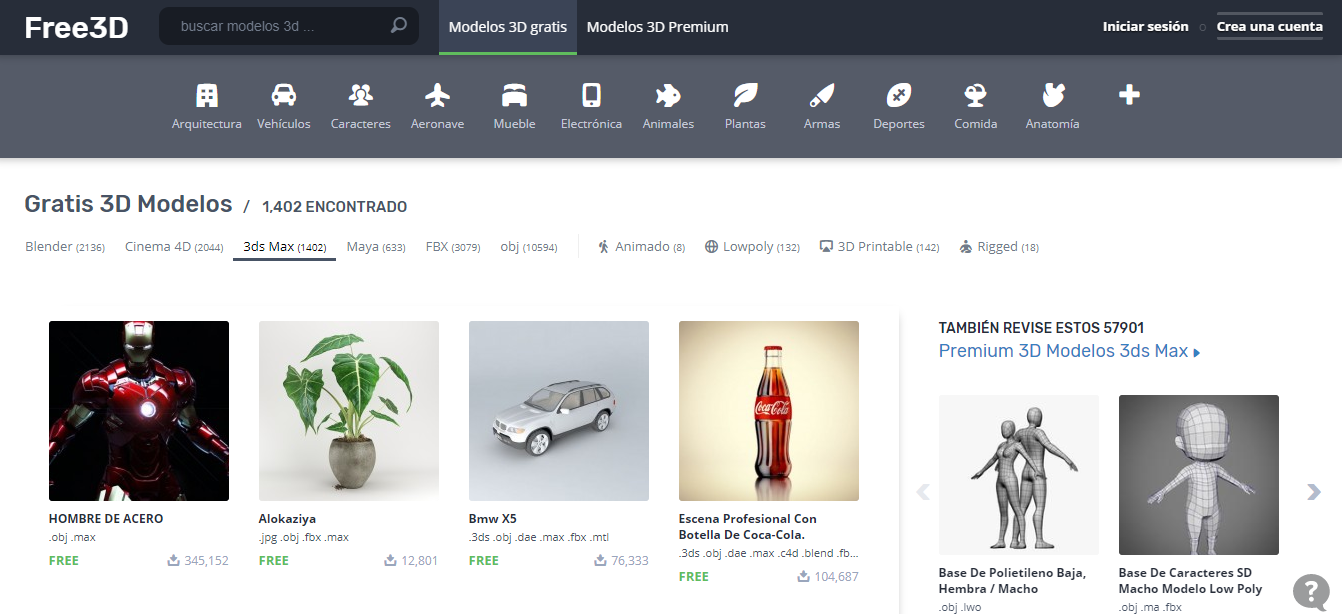Show previous premium models with left arrow
Screen dimensions: 1342x614
click(x=923, y=492)
